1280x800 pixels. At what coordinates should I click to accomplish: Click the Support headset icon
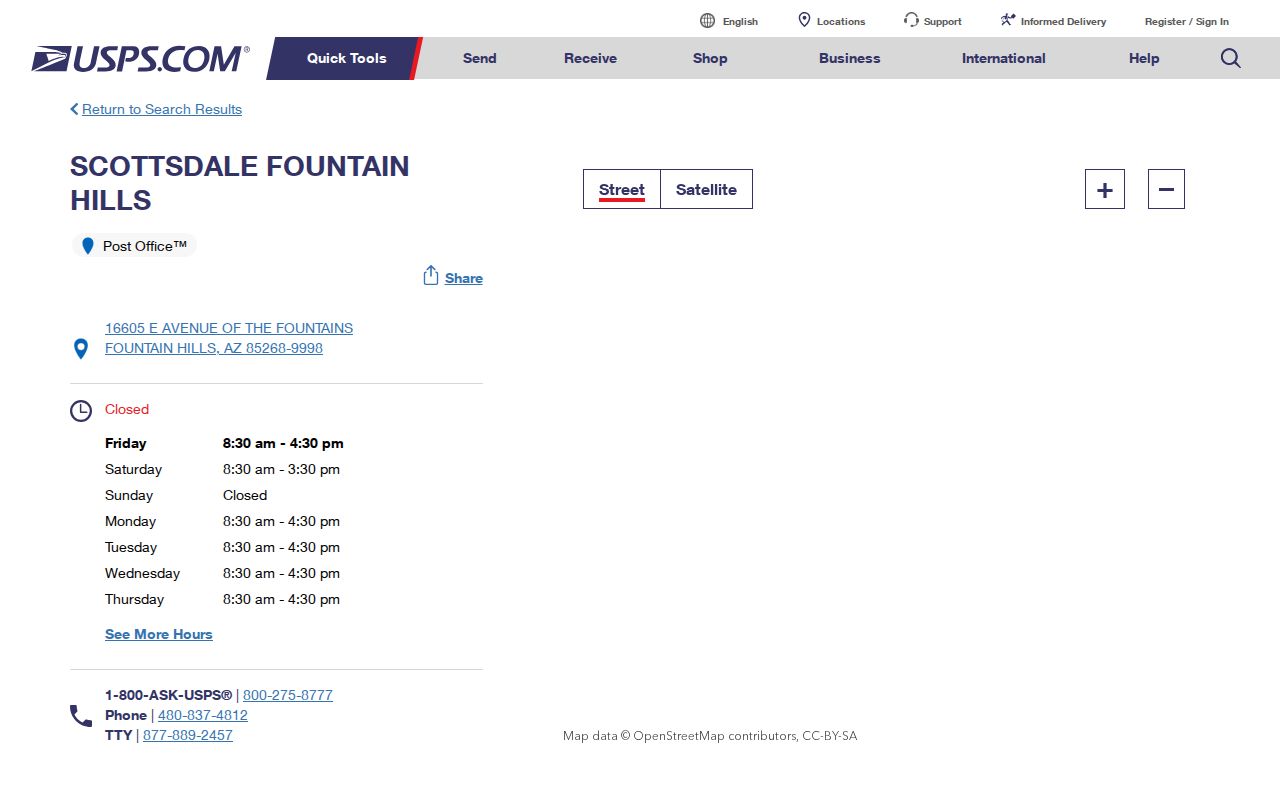[x=911, y=20]
